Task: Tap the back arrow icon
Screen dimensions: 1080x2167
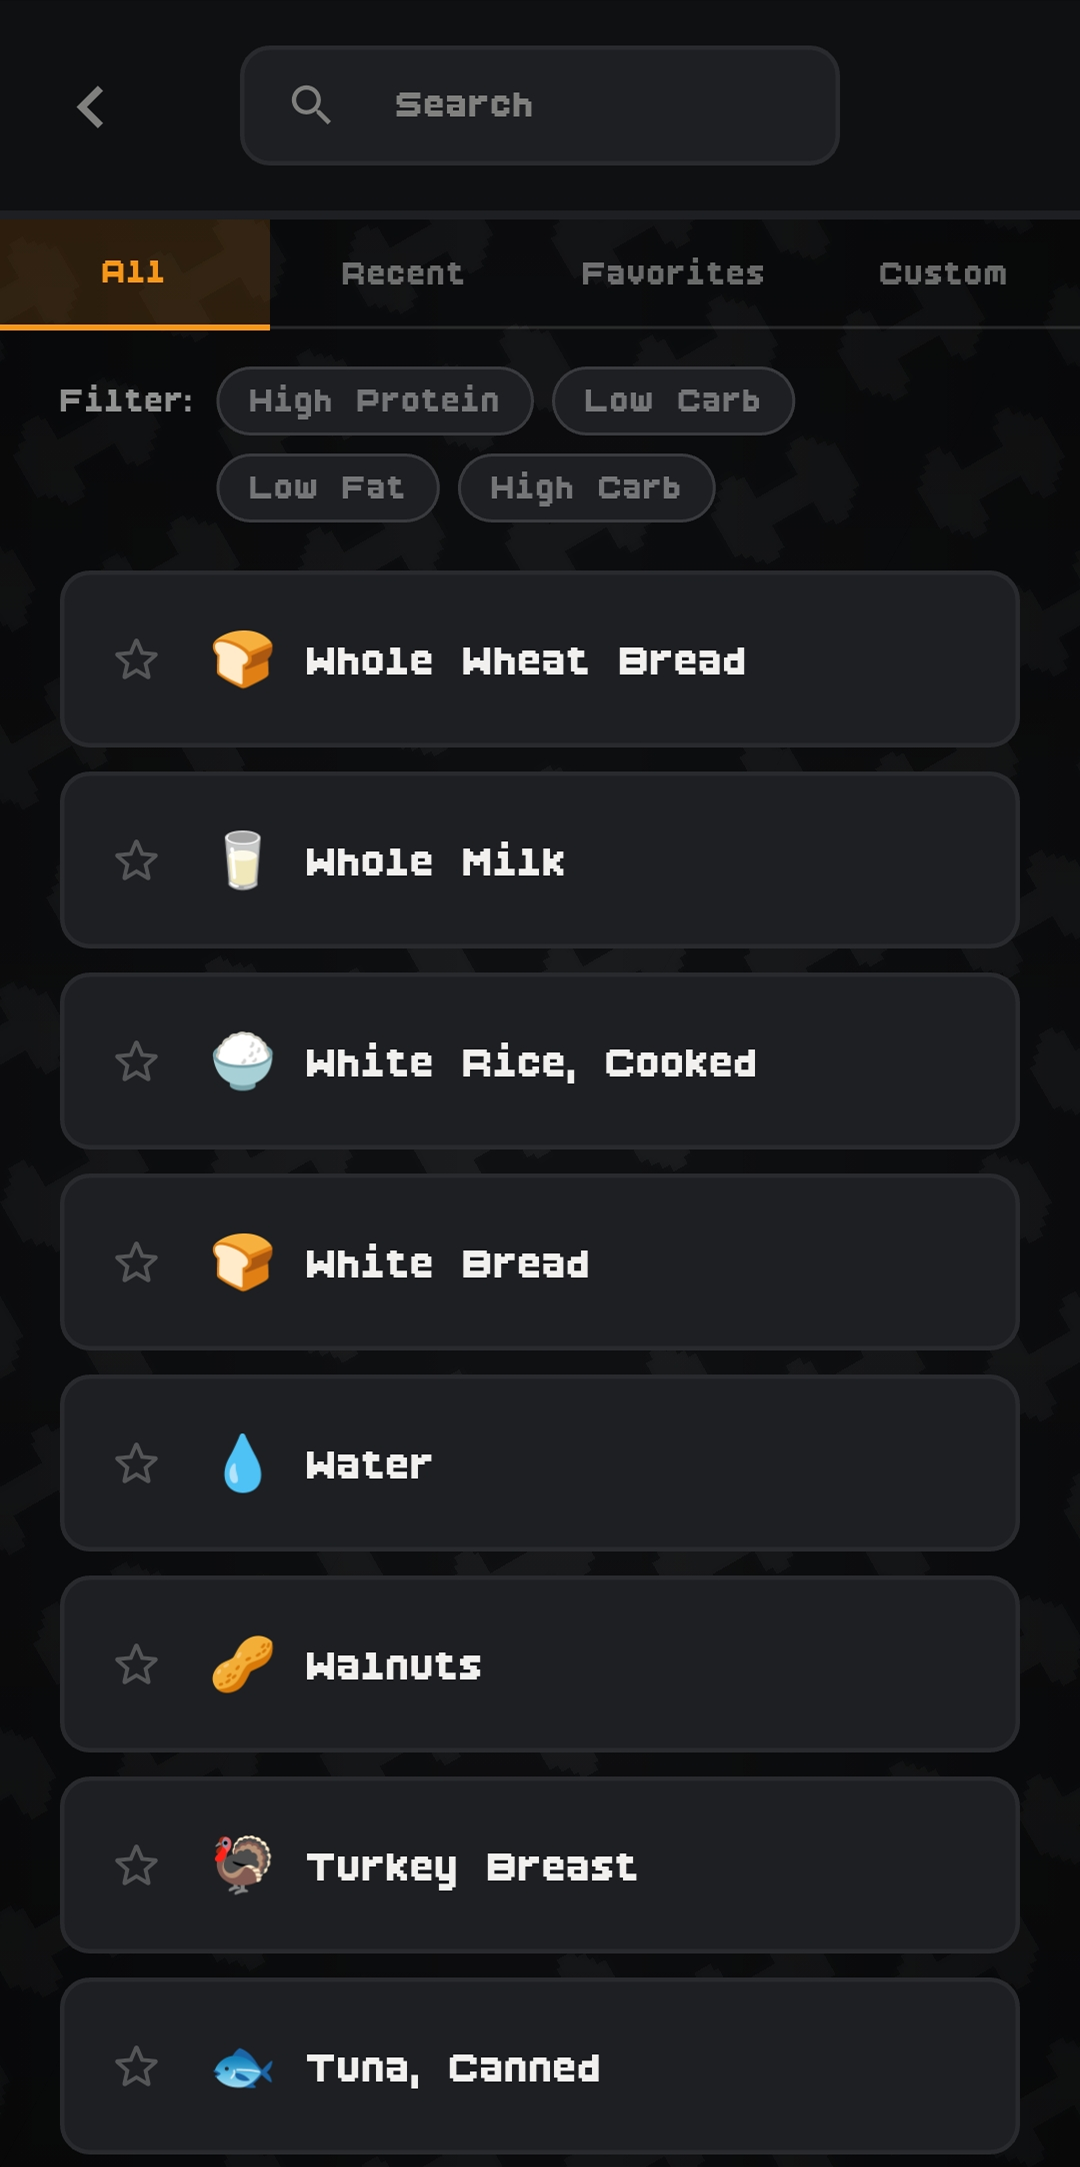Action: (x=91, y=107)
